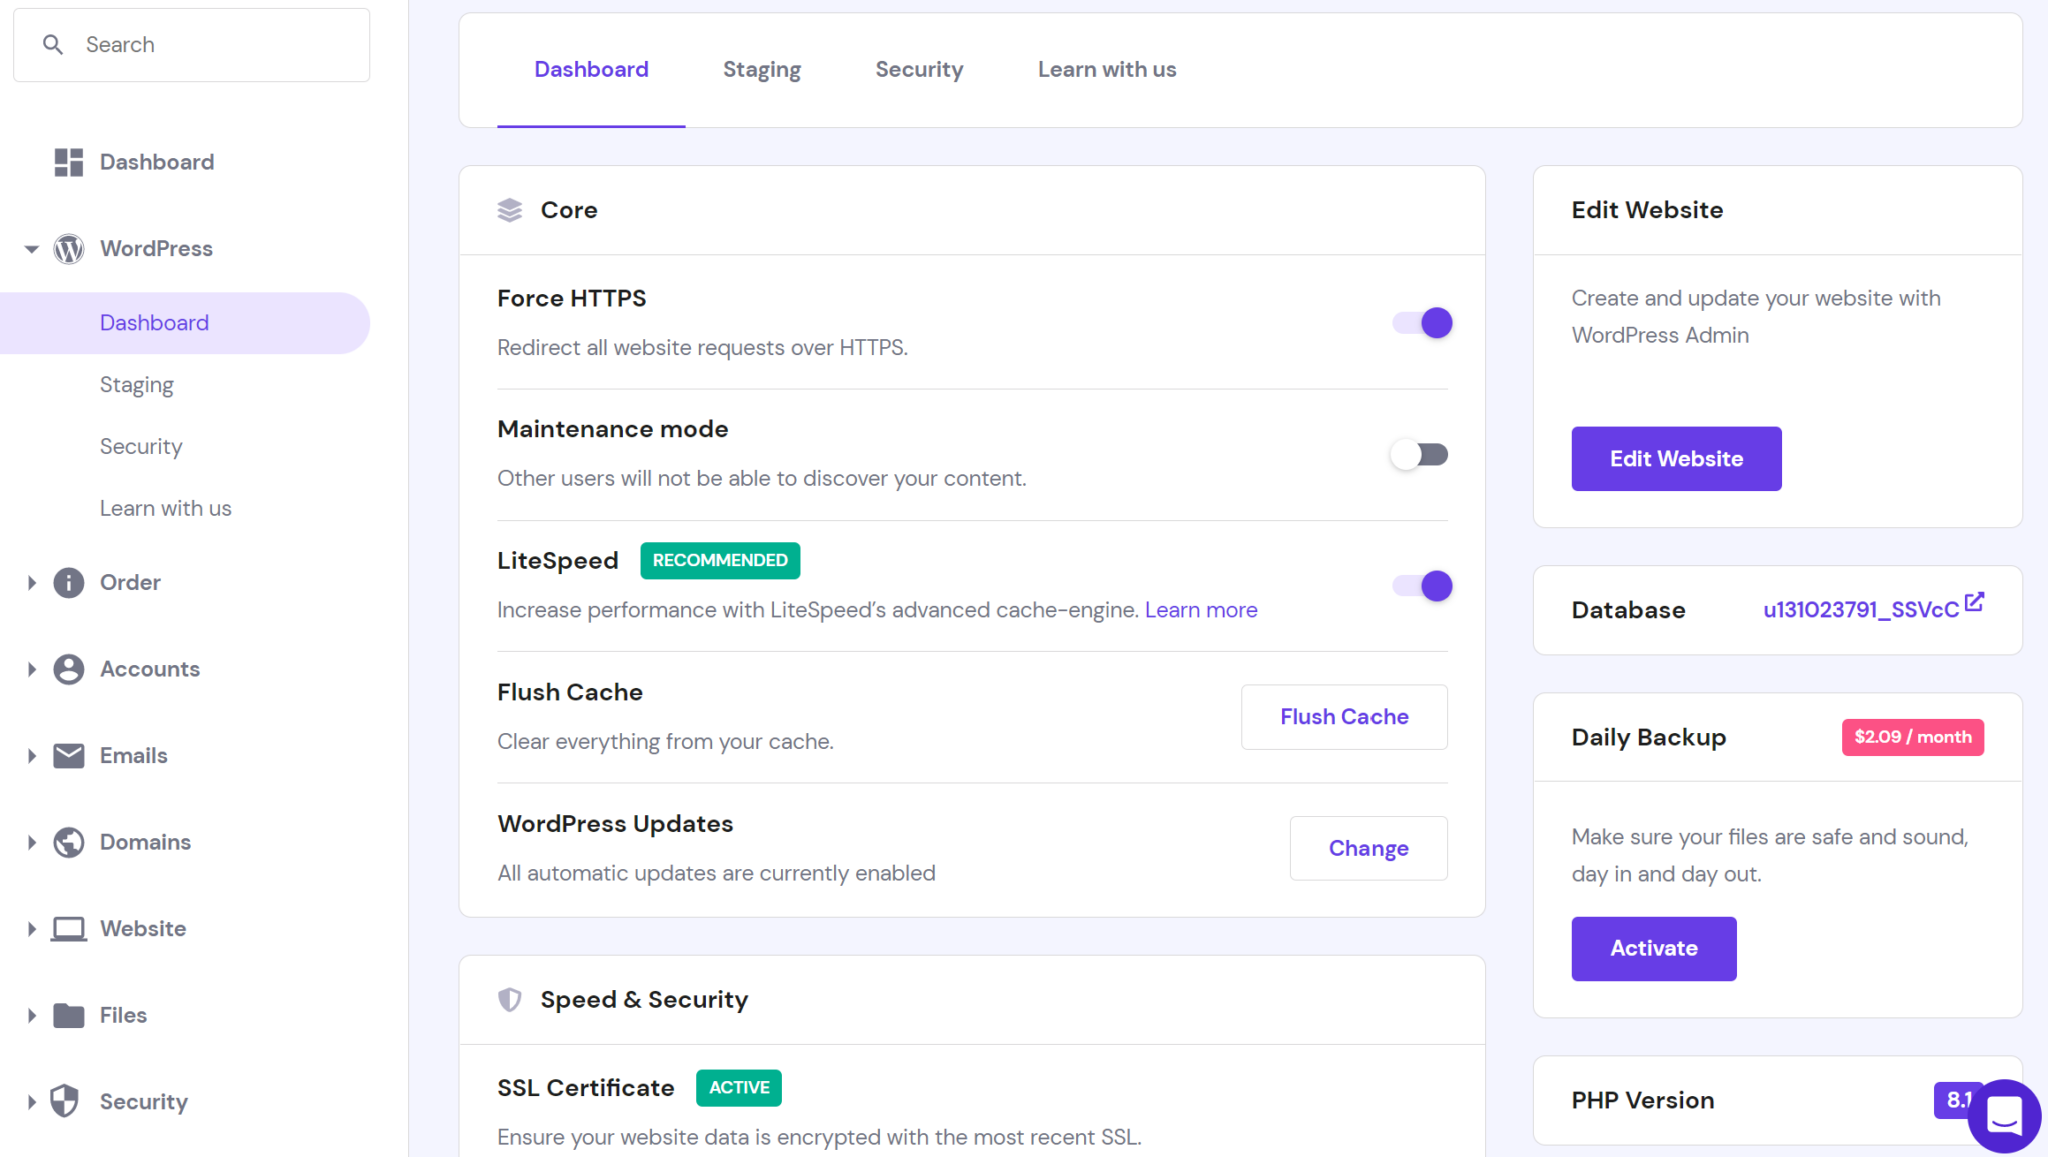
Task: Open the Learn more link for LiteSpeed
Action: click(x=1200, y=609)
